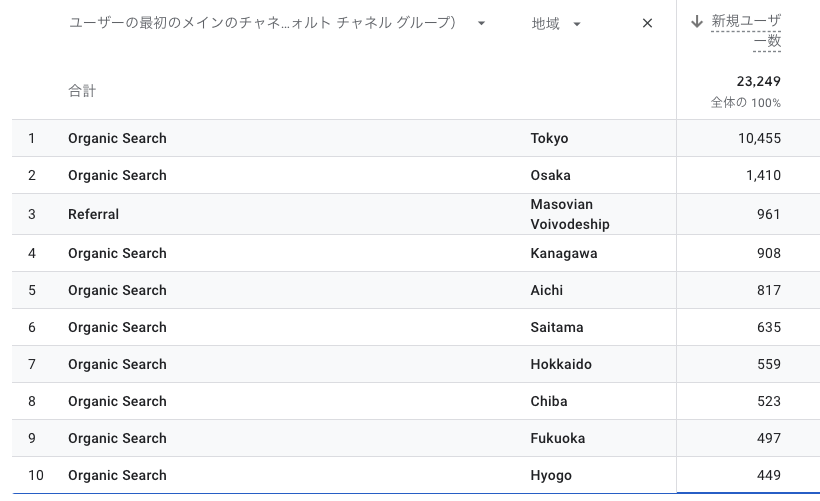This screenshot has width=820, height=501.
Task: Click the Aichi region cell
Action: [546, 290]
